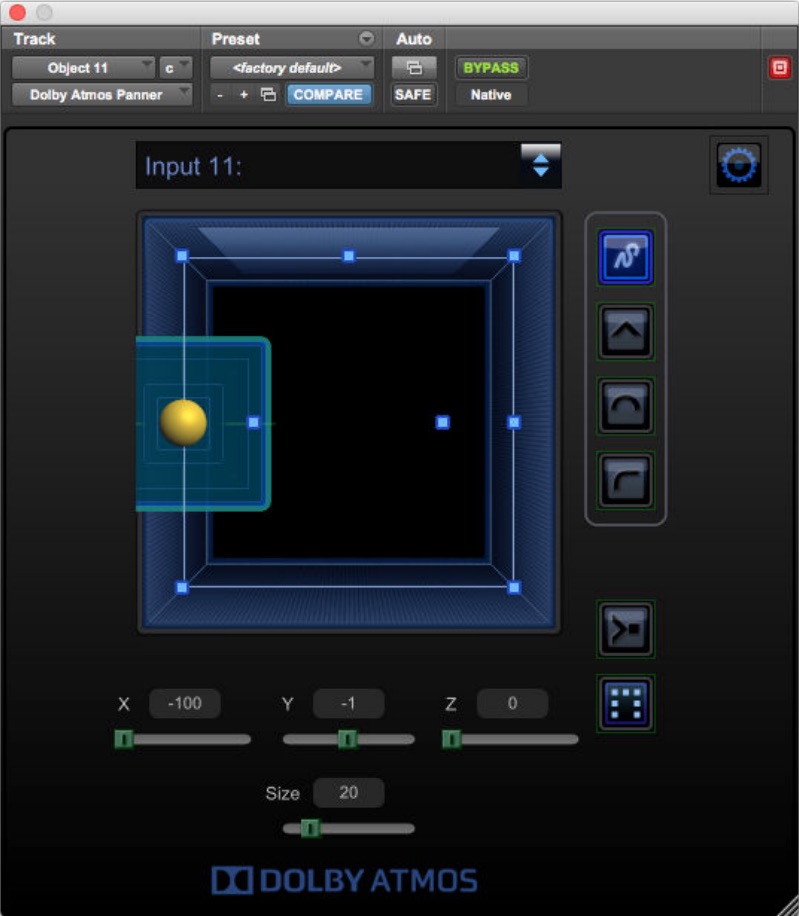Click the Input 11 up/down stepper arrows
The width and height of the screenshot is (799, 916).
[540, 165]
